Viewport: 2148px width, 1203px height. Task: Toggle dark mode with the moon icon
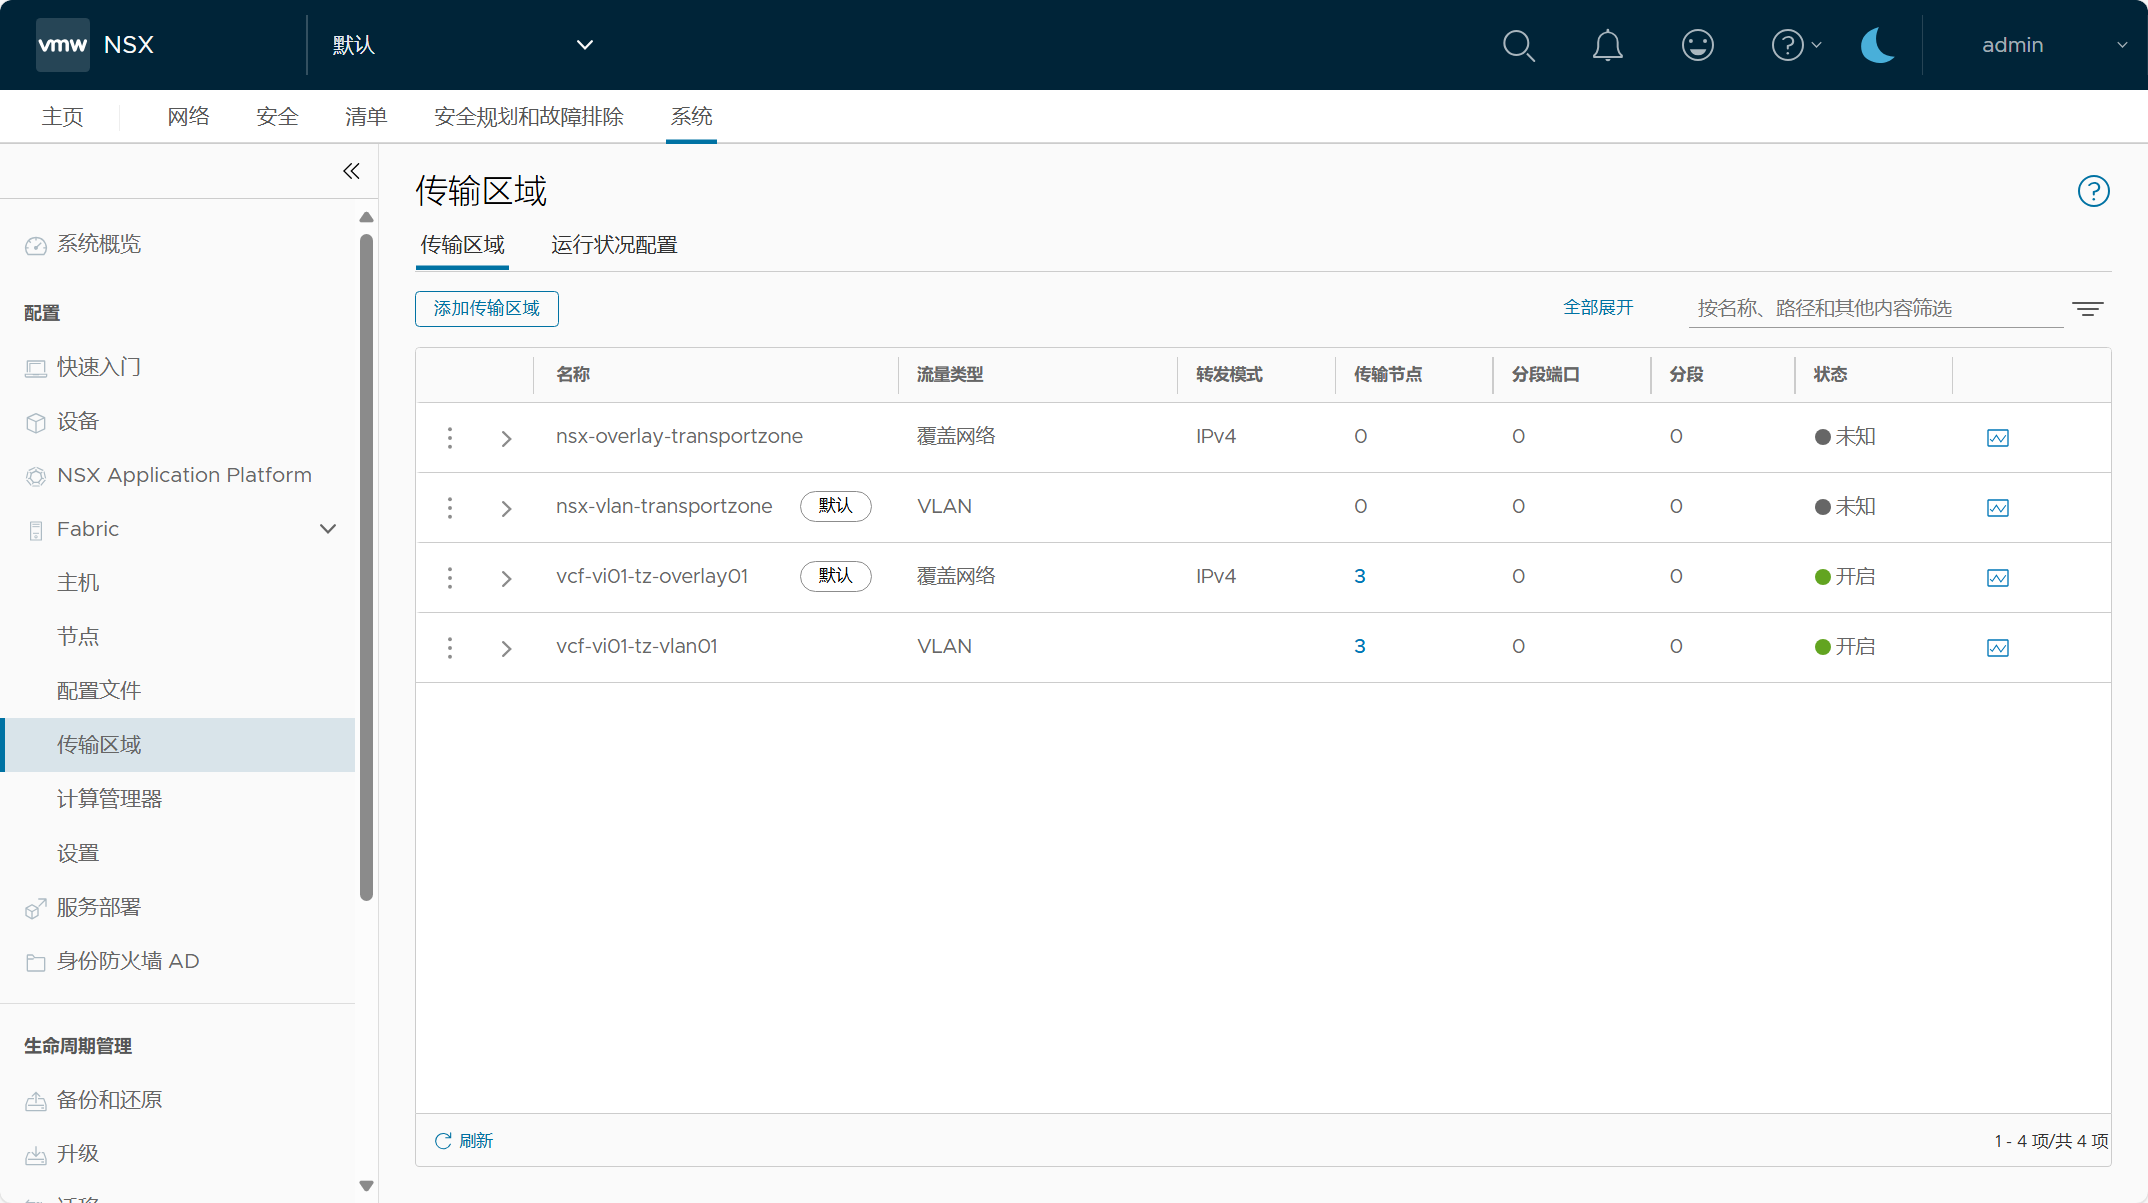pos(1877,45)
